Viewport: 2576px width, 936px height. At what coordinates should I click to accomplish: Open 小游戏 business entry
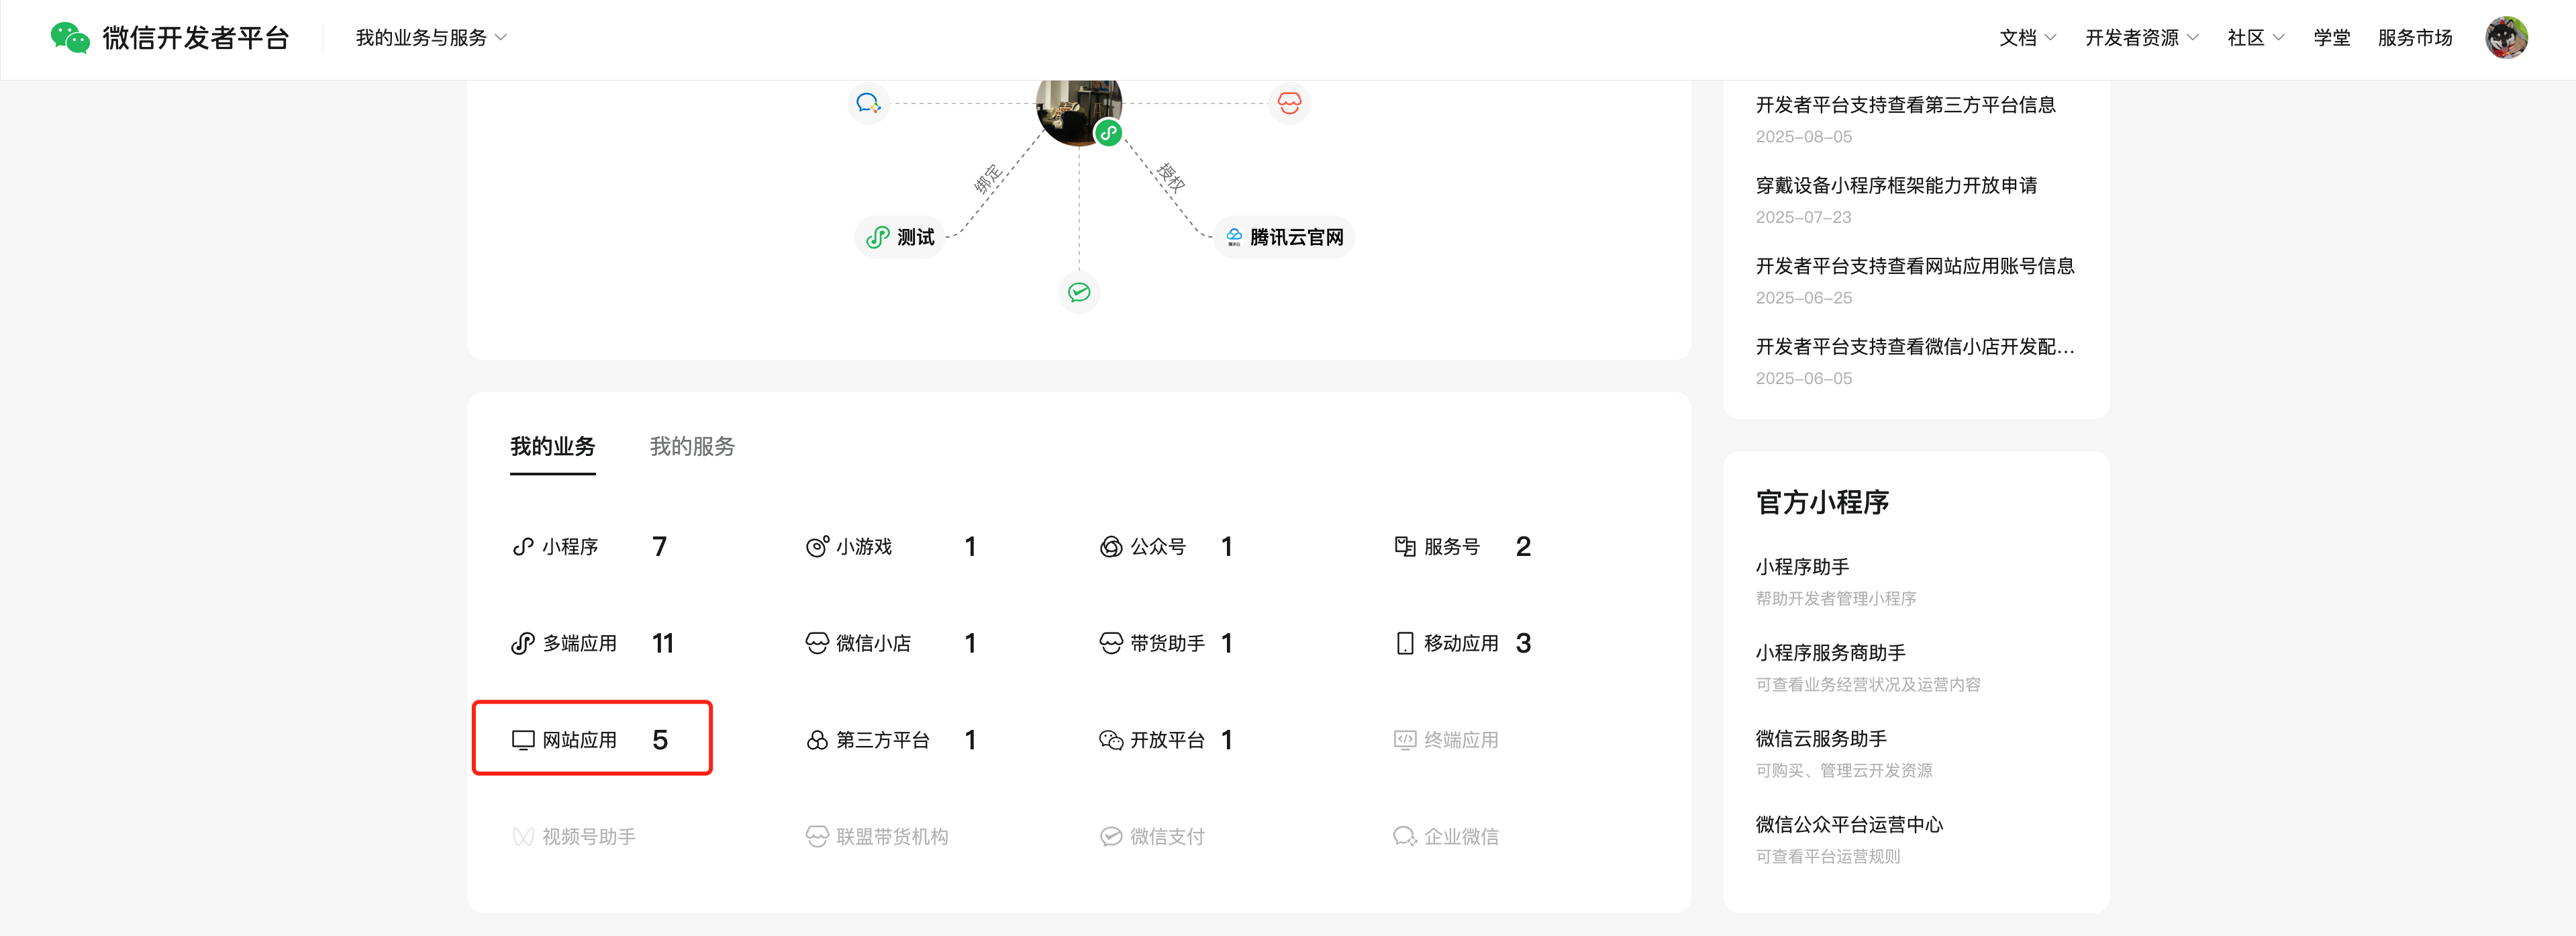coord(864,547)
